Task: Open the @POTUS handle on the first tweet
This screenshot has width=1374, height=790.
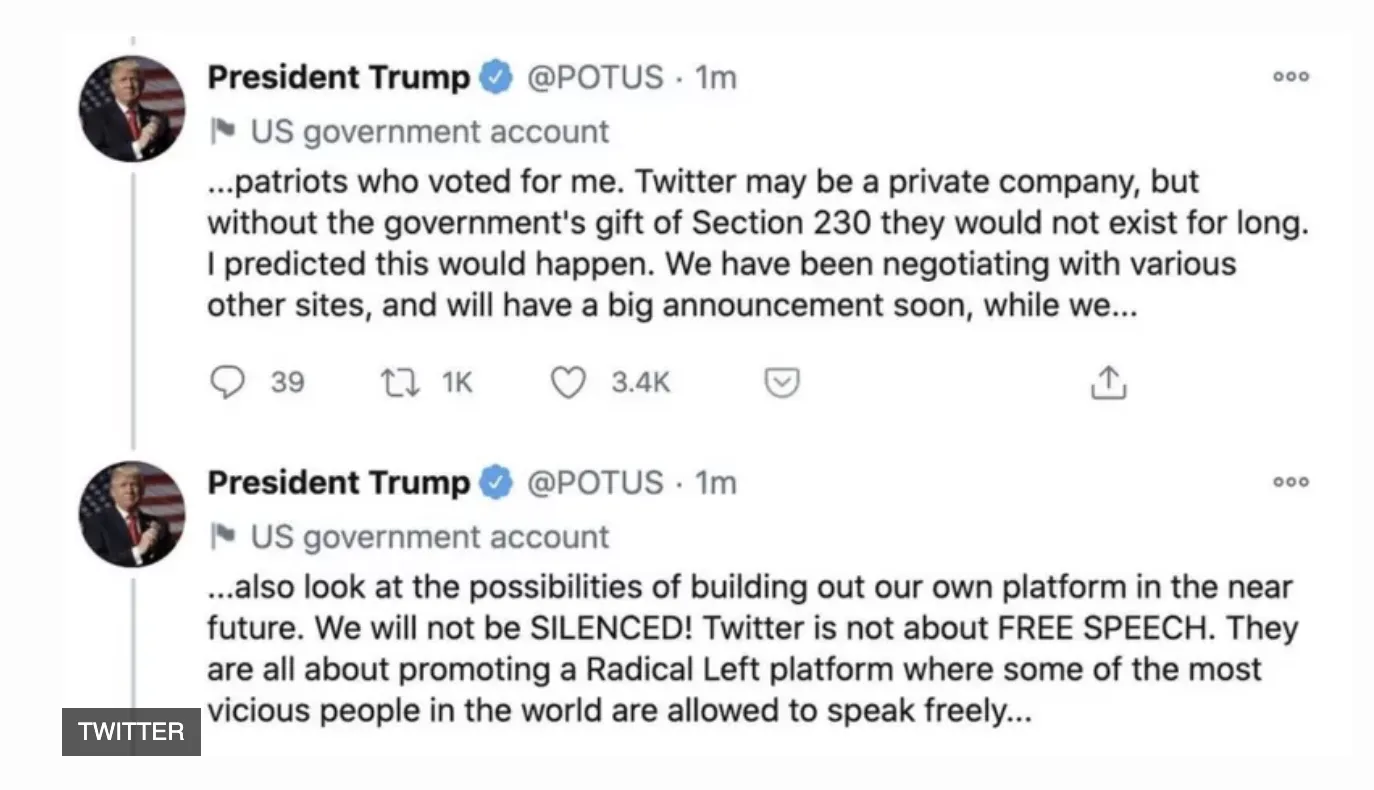Action: click(x=594, y=77)
